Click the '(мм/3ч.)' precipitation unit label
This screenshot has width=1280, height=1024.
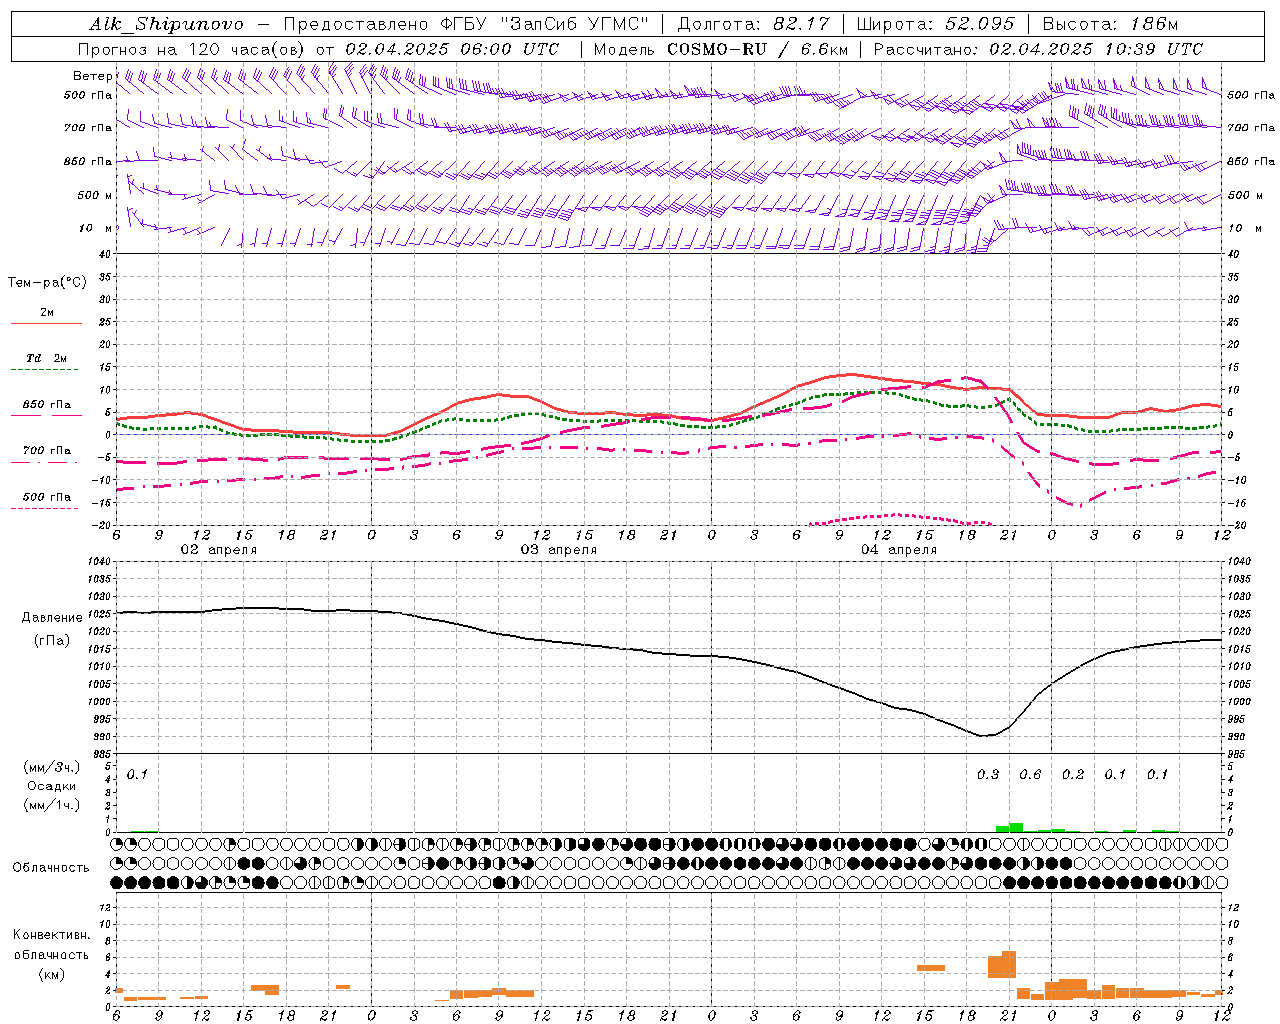[x=52, y=767]
